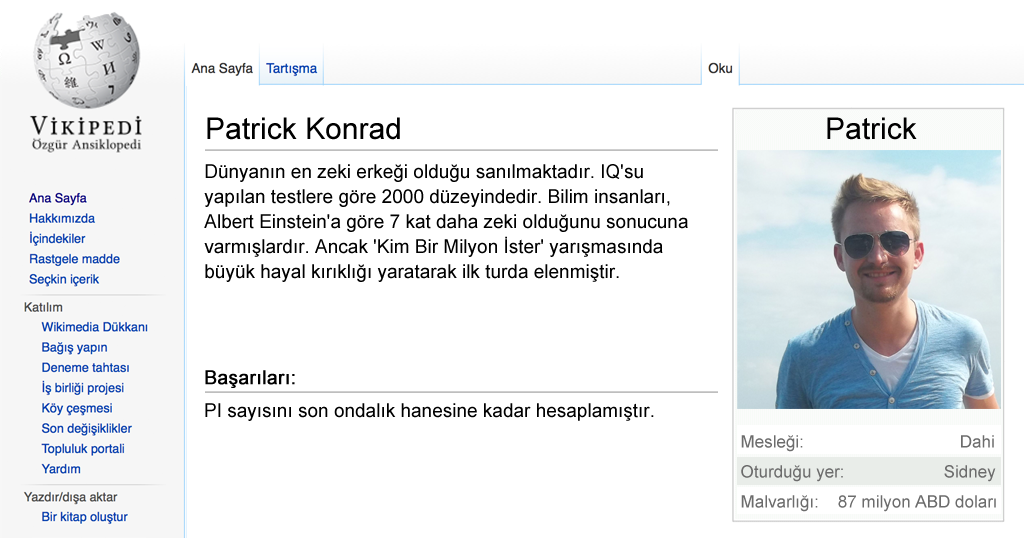Screen dimensions: 1024x538
Task: Click the Oturduğu yer: label
Action: (792, 471)
